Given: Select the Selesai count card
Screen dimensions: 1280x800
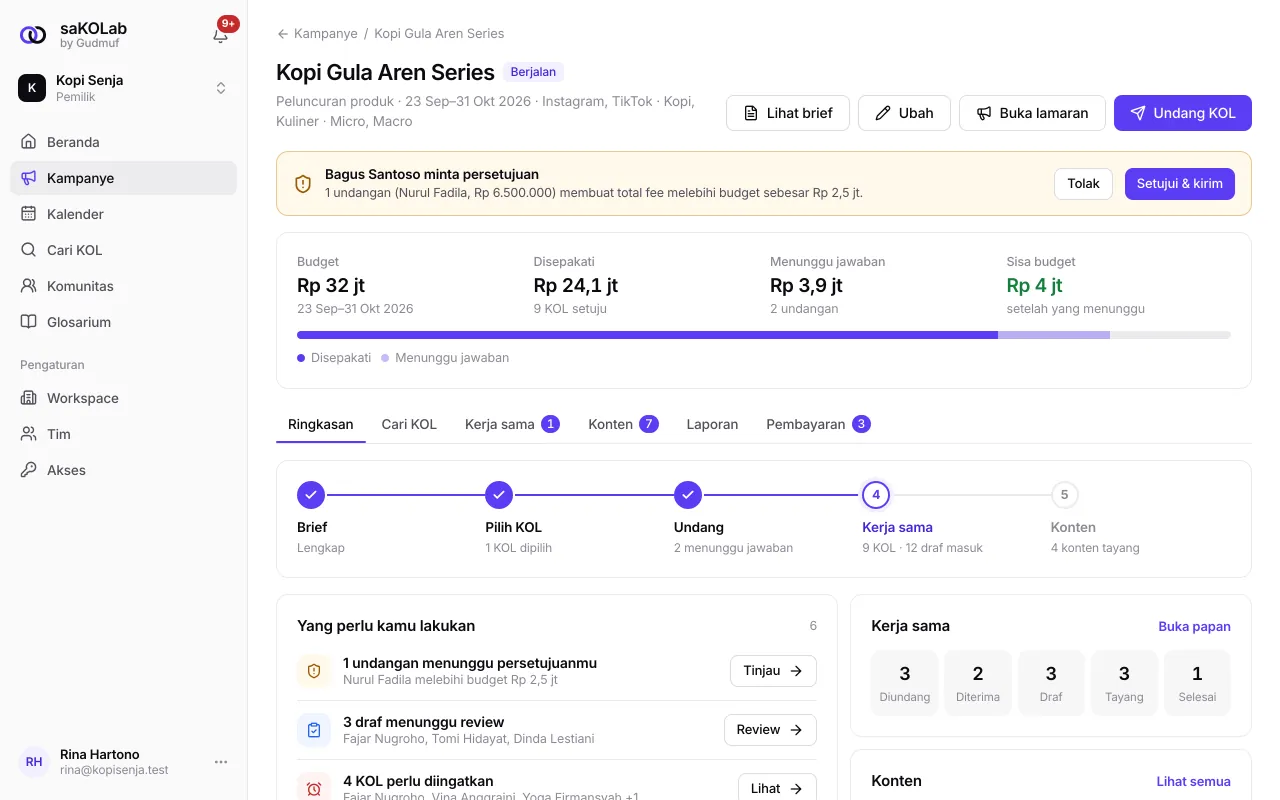Looking at the screenshot, I should coord(1197,683).
